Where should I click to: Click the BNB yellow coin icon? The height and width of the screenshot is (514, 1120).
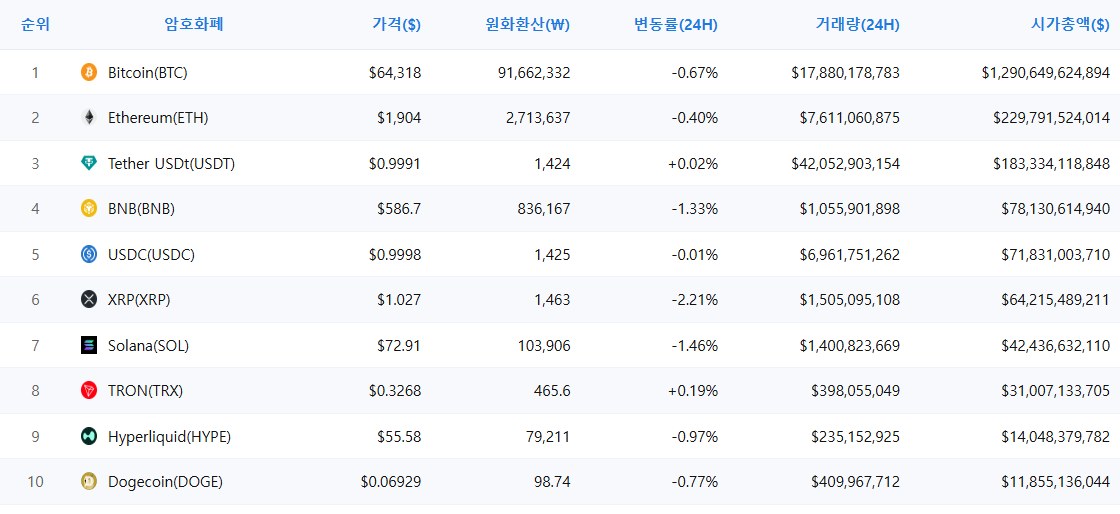click(89, 208)
